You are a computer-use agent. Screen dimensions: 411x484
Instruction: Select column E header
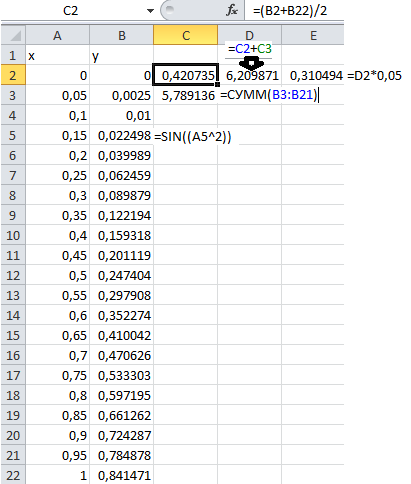(x=313, y=35)
